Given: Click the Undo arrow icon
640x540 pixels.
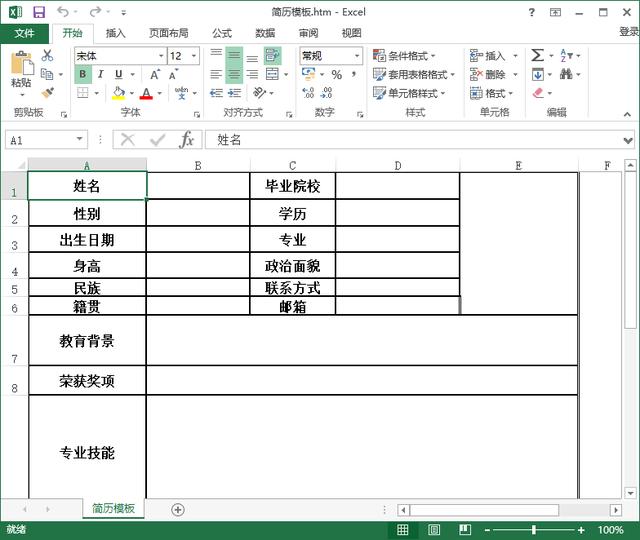Looking at the screenshot, I should [63, 12].
